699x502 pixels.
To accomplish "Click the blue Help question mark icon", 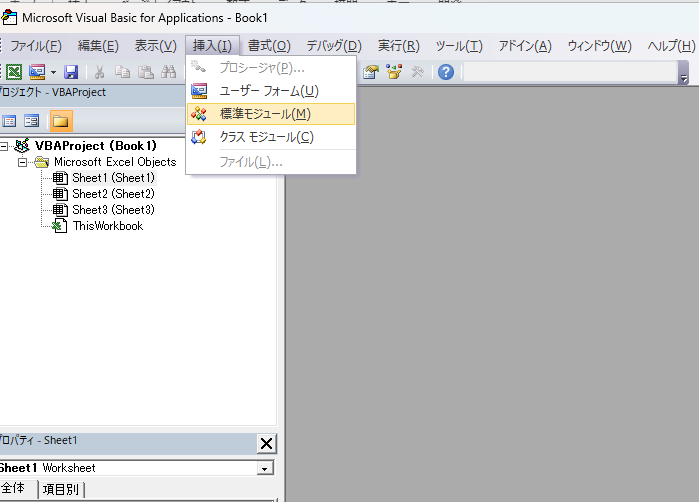I will click(x=446, y=72).
